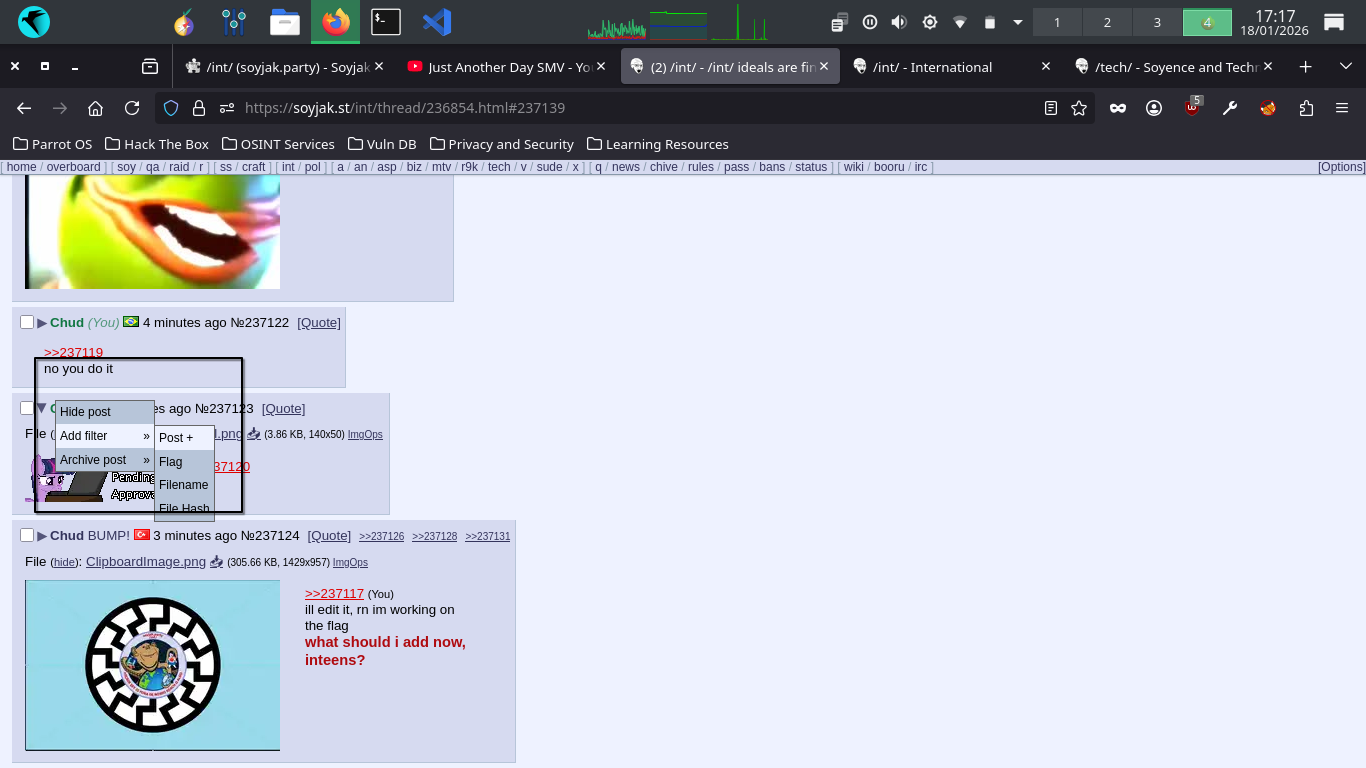Go to the overboard board link
Viewport: 1366px width, 768px height.
[x=73, y=167]
